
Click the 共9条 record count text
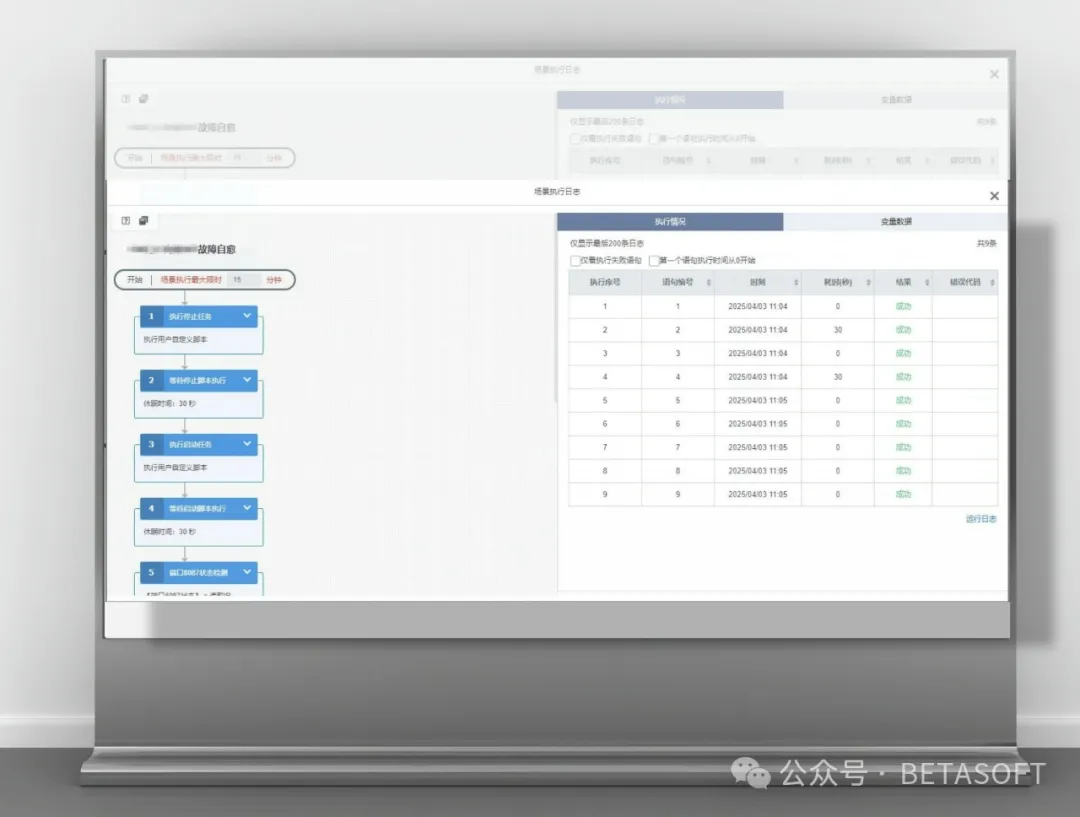tap(986, 243)
